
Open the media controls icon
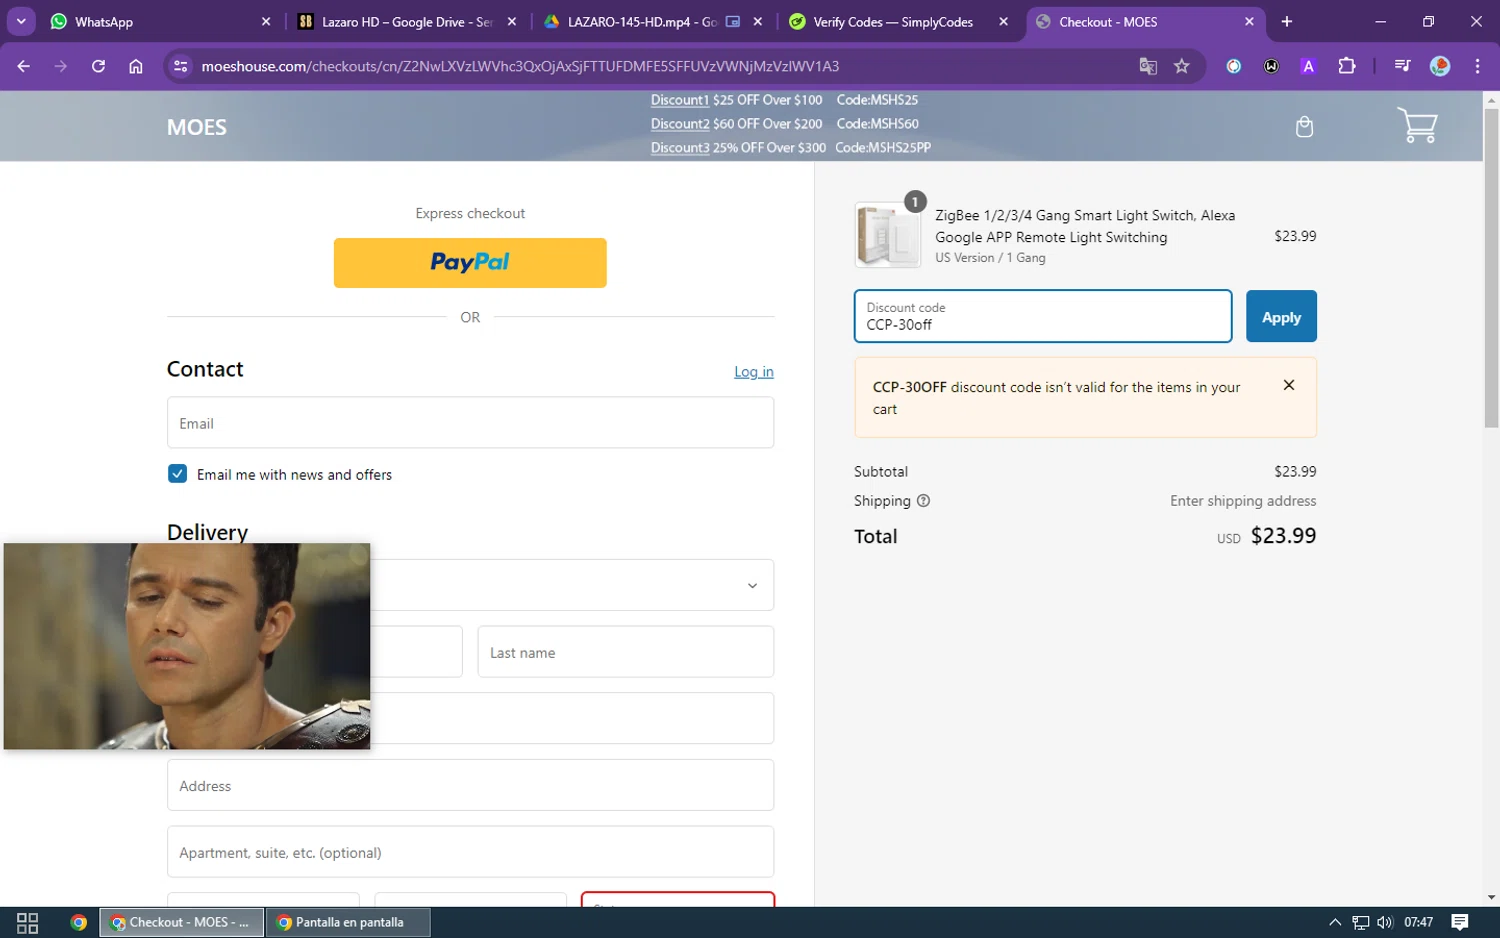click(x=1402, y=66)
